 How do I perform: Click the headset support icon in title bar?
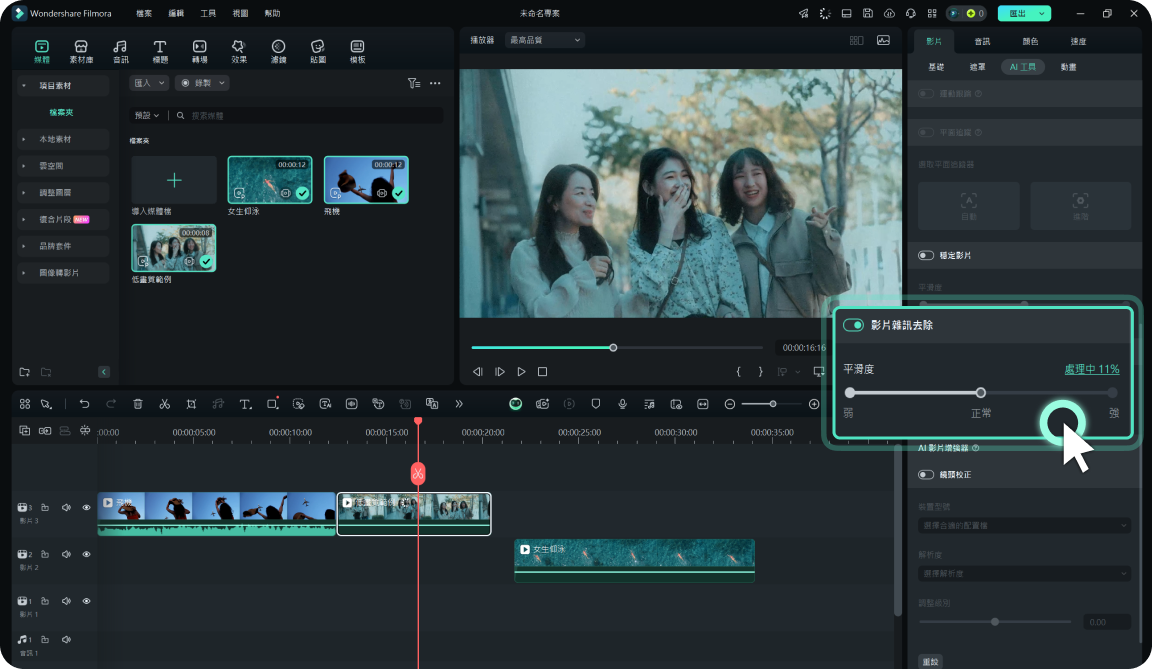911,13
